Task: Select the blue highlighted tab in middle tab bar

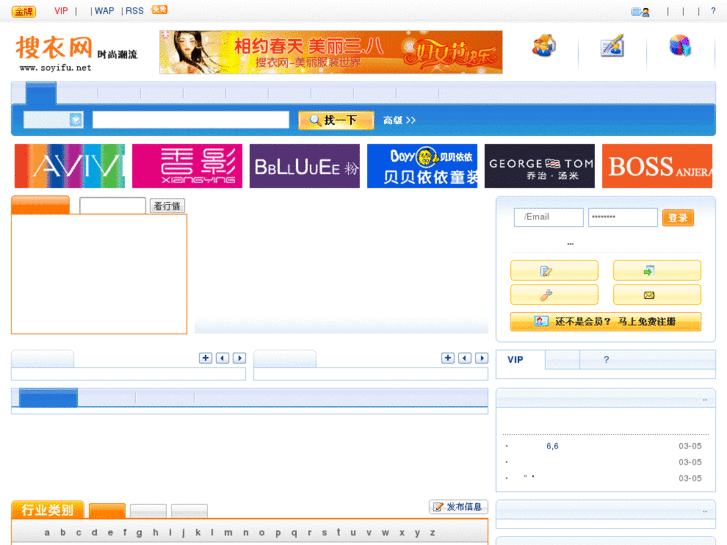Action: 48,398
